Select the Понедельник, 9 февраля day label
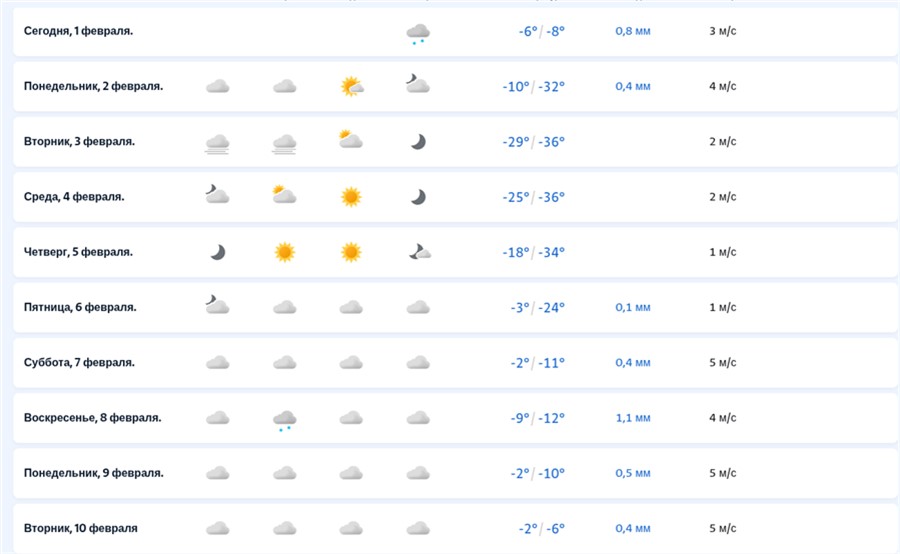 coord(94,473)
